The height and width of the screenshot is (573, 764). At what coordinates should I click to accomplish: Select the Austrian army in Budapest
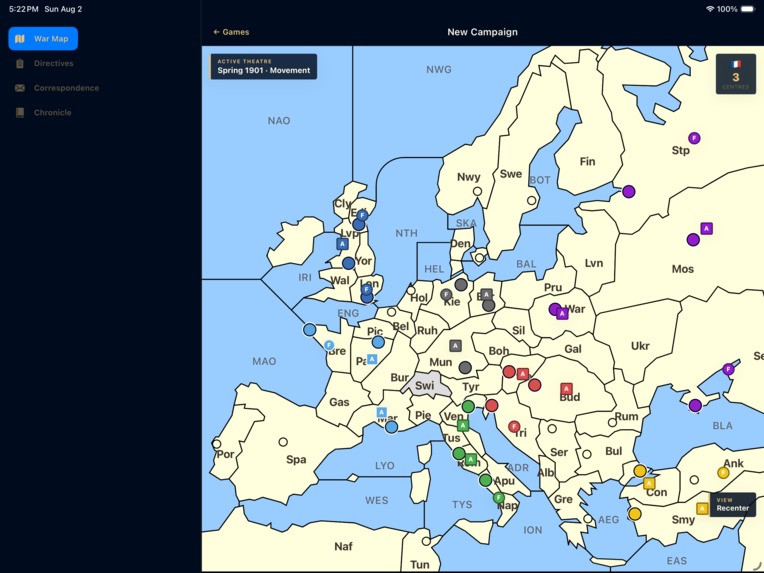click(x=566, y=388)
